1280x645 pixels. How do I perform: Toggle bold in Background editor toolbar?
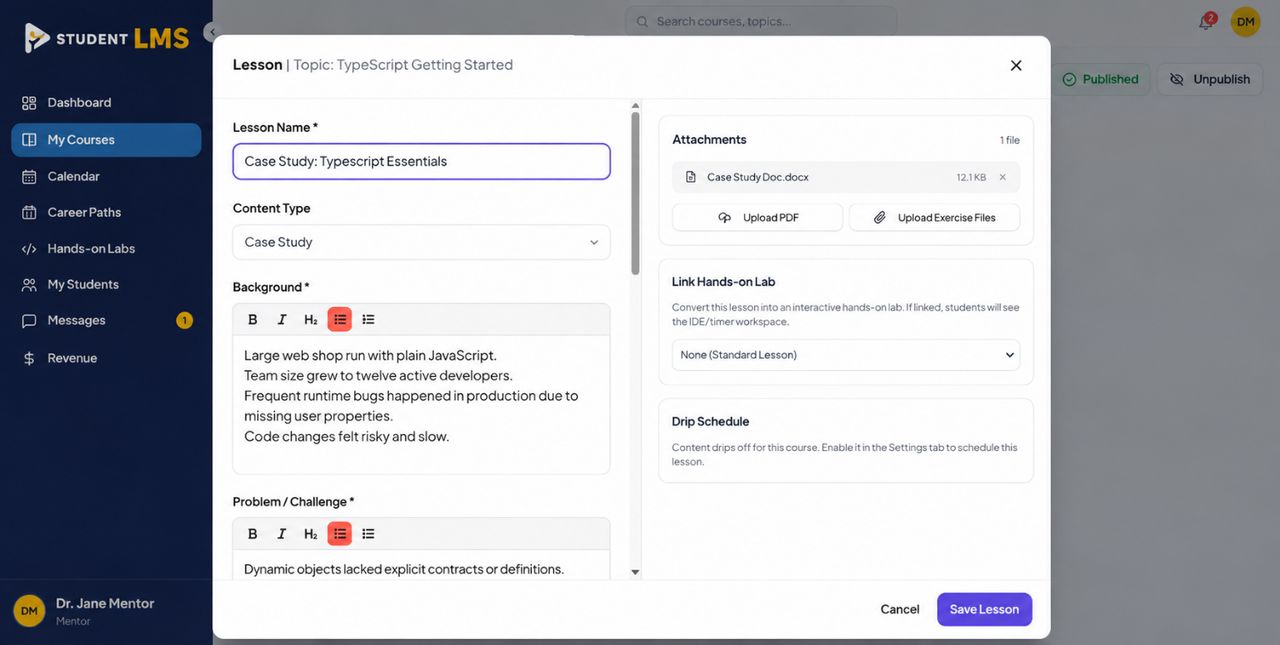[x=253, y=319]
